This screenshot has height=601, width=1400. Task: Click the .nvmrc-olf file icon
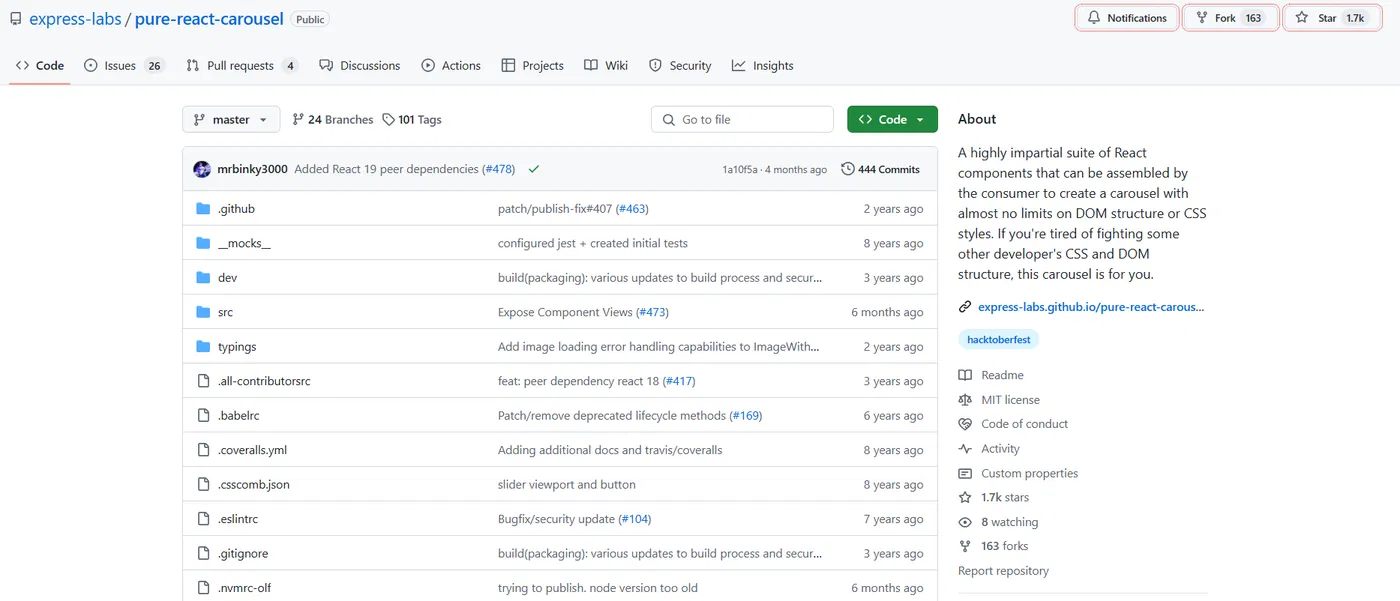(203, 588)
